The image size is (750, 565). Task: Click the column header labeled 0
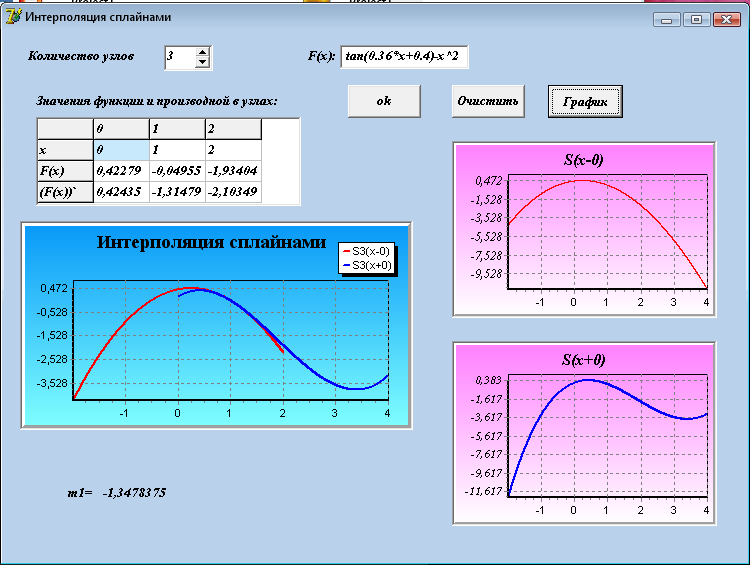click(121, 129)
